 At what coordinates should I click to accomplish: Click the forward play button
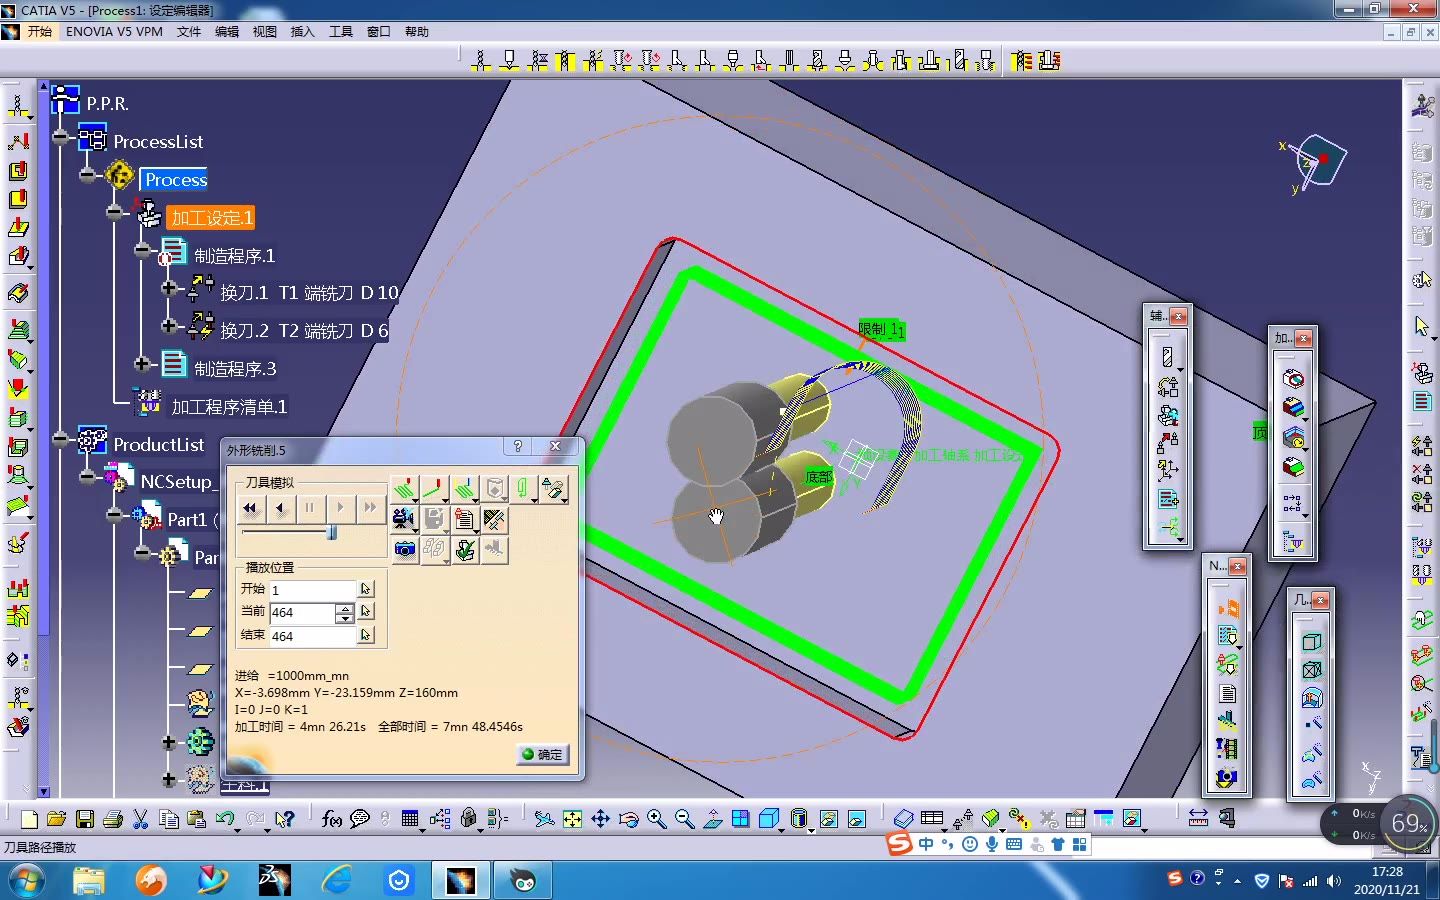340,508
